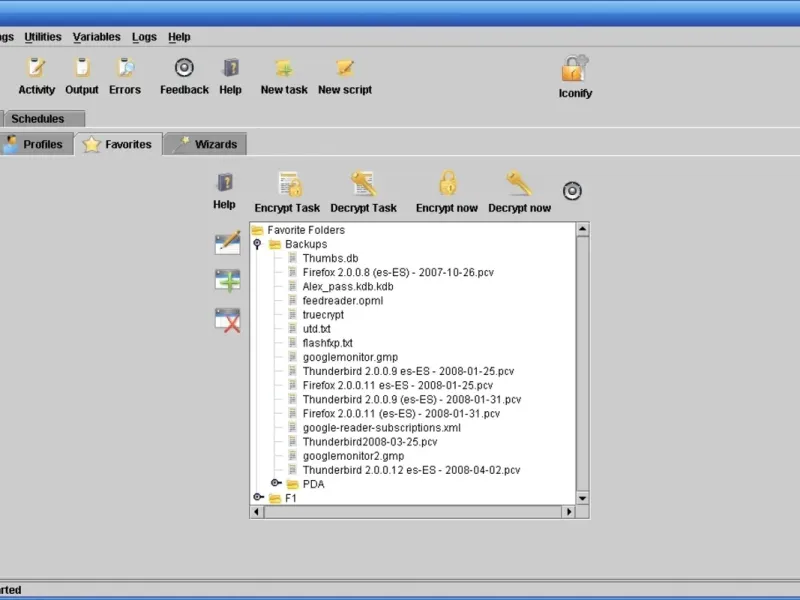
Task: Select utd.txt file
Action: click(316, 329)
